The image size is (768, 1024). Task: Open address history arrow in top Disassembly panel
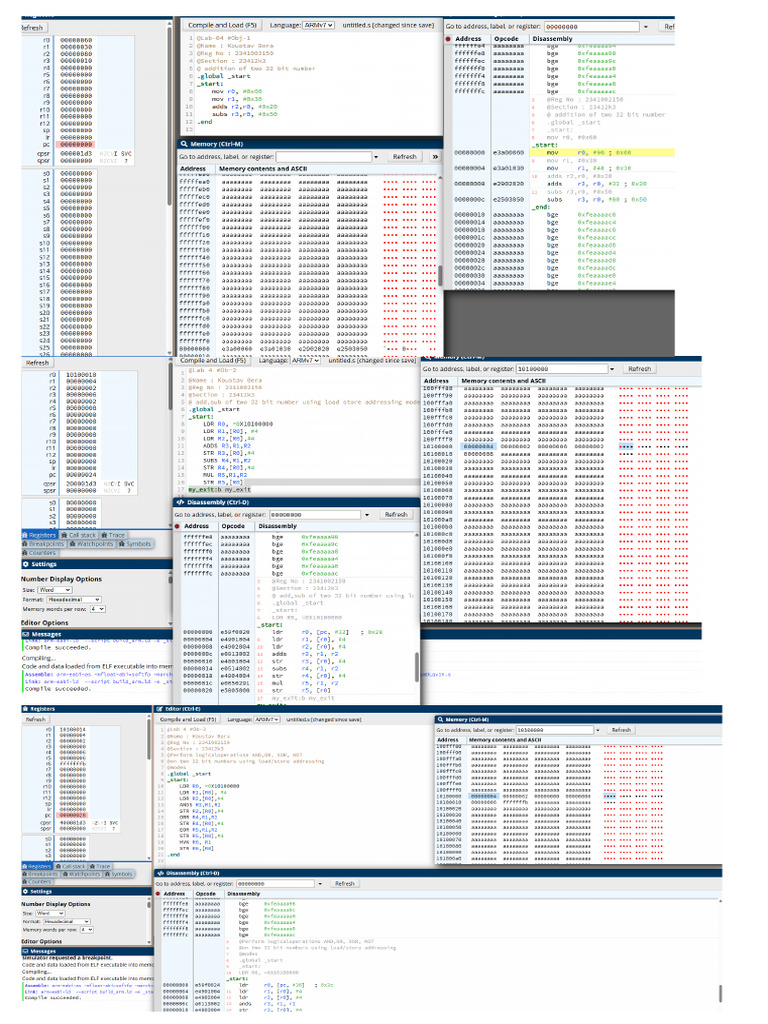click(646, 27)
